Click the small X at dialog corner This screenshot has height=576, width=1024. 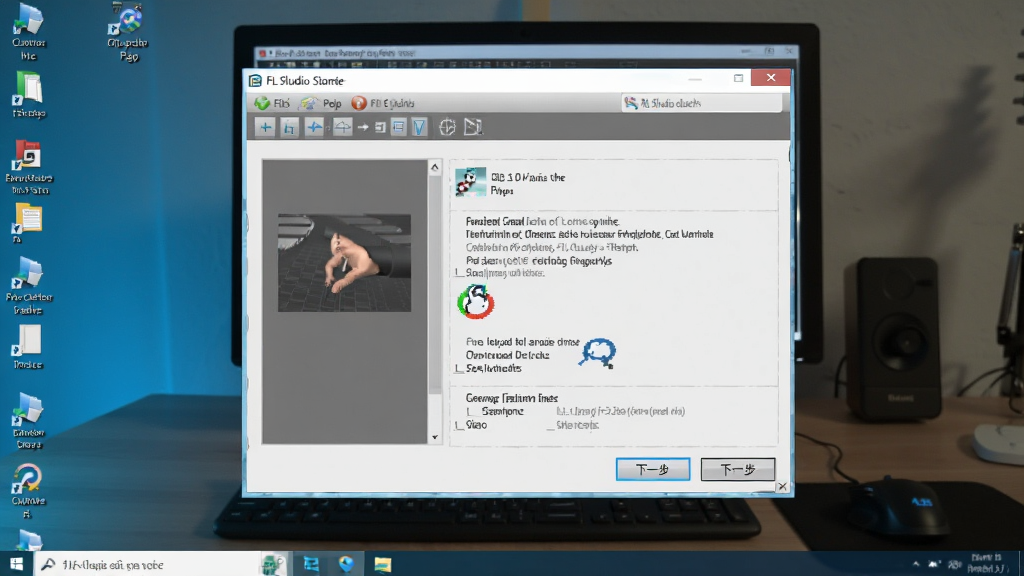click(x=782, y=487)
